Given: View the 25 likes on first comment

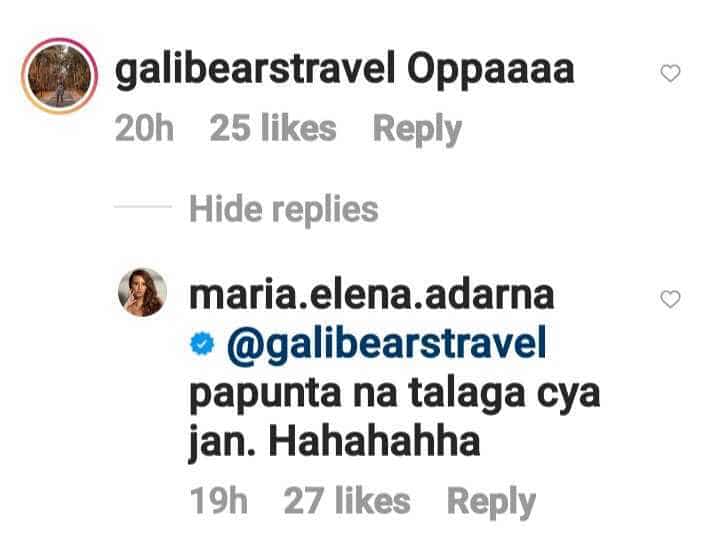Looking at the screenshot, I should coord(273,129).
